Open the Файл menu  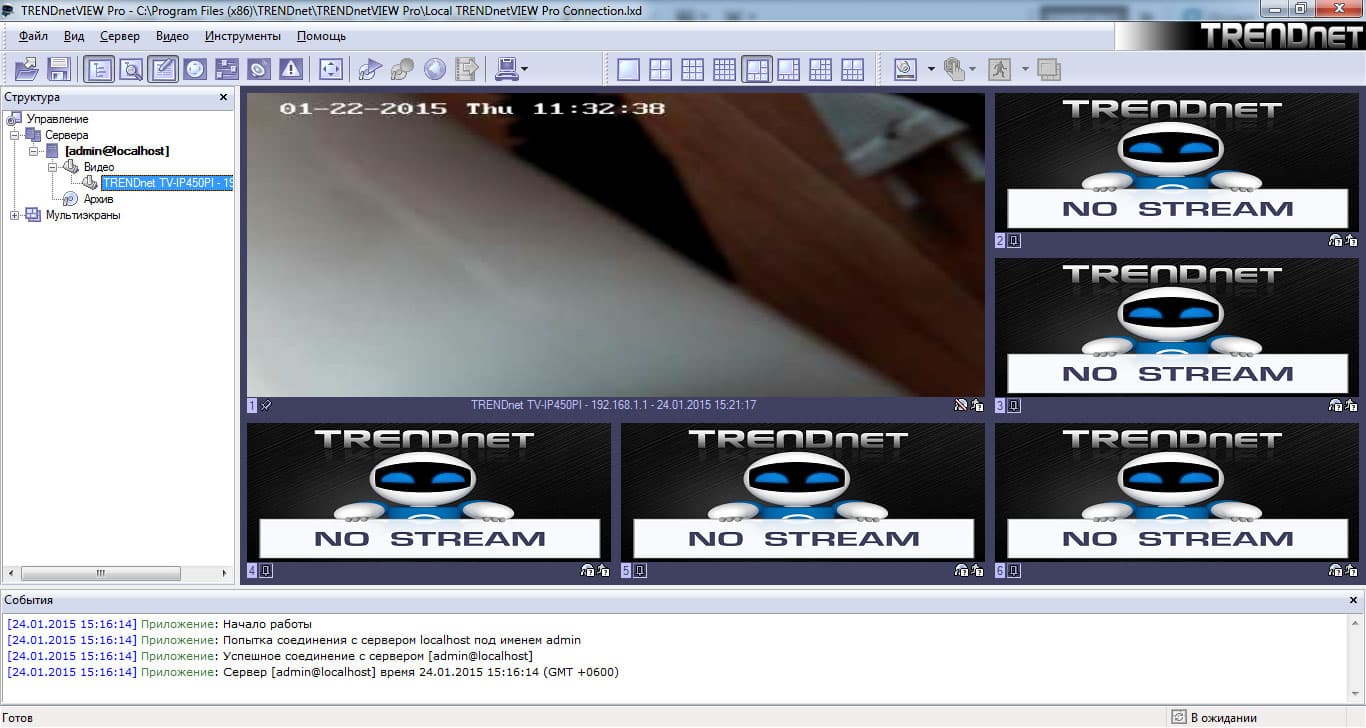coord(33,36)
